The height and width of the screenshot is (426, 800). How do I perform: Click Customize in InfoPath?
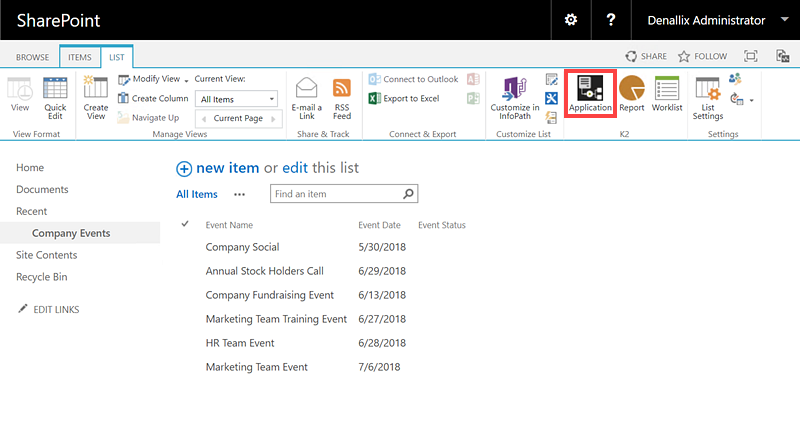515,98
